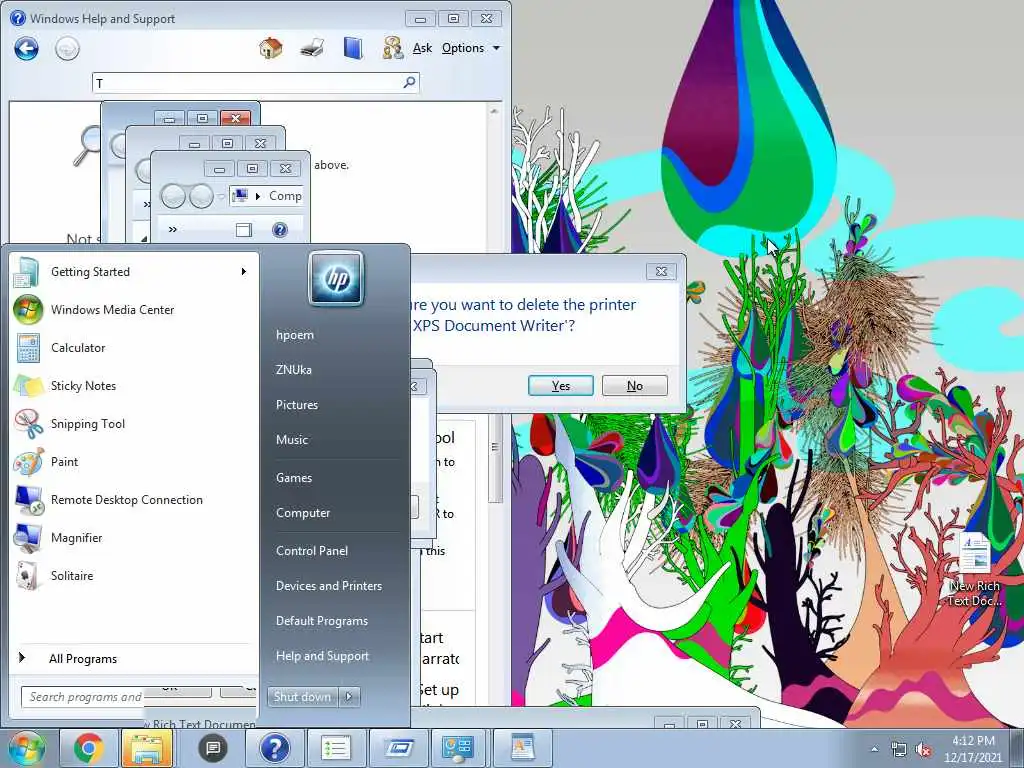The height and width of the screenshot is (768, 1024).
Task: Browse Help contents via blue book icon
Action: 353,48
